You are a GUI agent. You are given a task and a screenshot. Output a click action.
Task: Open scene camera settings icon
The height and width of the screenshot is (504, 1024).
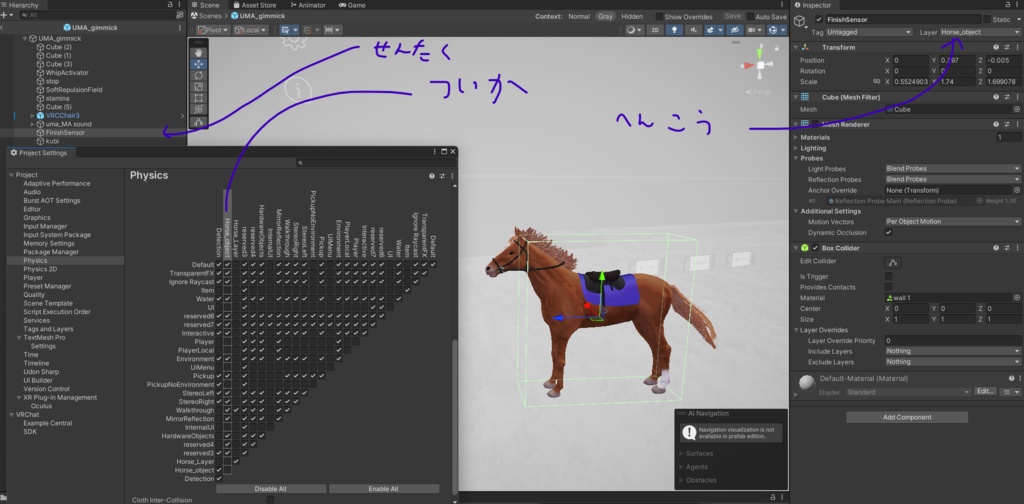coord(755,30)
